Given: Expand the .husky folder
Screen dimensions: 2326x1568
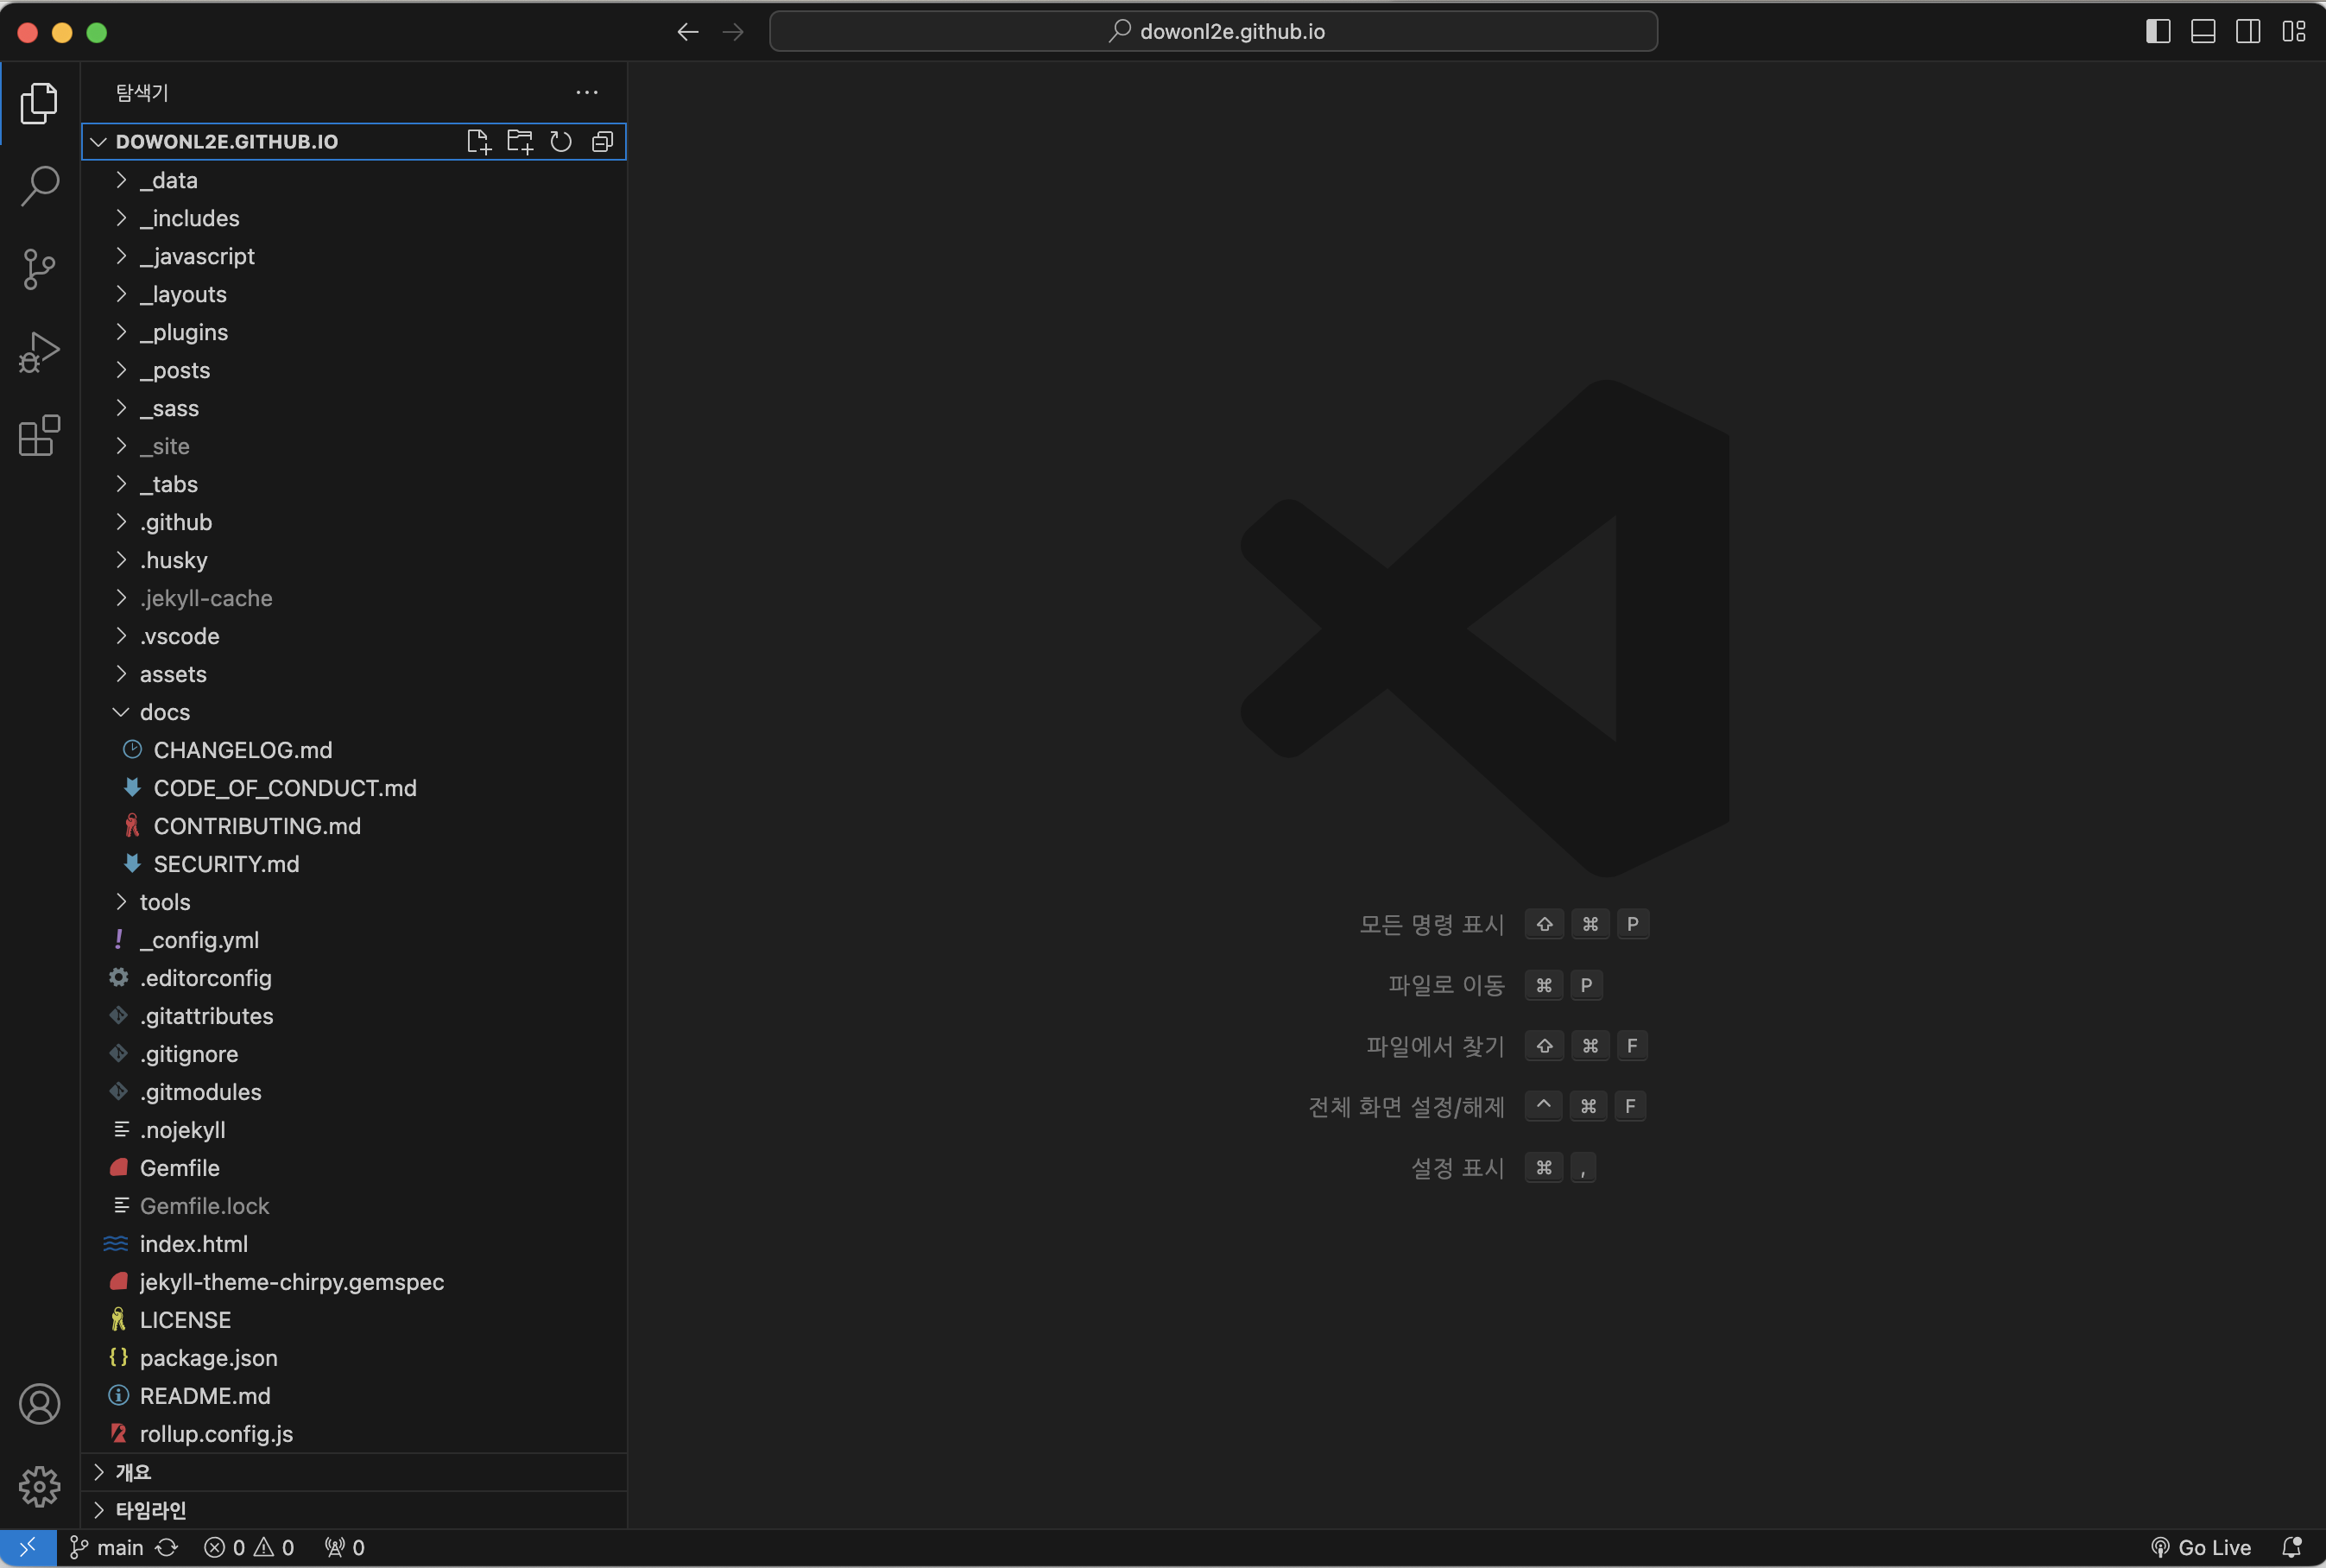Looking at the screenshot, I should point(354,561).
